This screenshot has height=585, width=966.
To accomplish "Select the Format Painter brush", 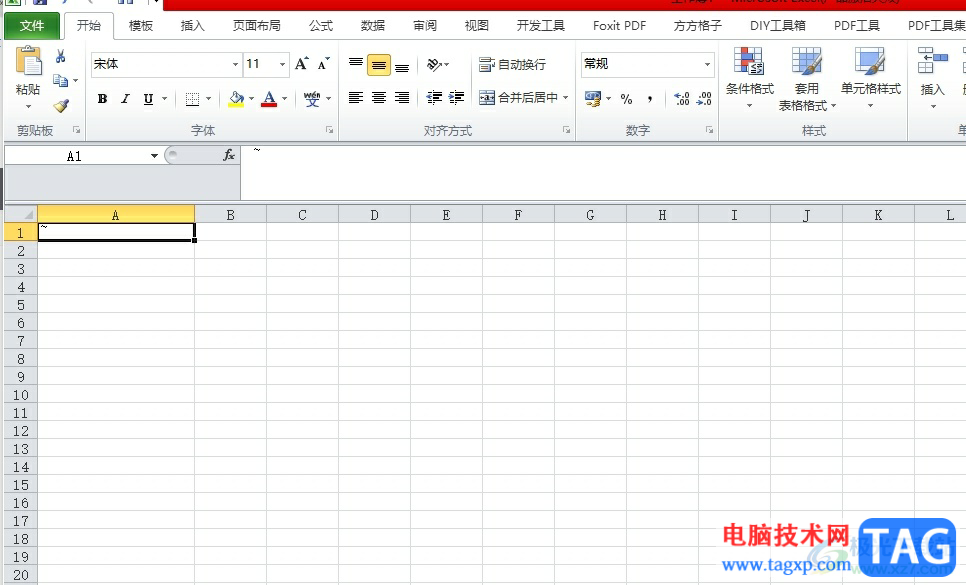I will 61,106.
